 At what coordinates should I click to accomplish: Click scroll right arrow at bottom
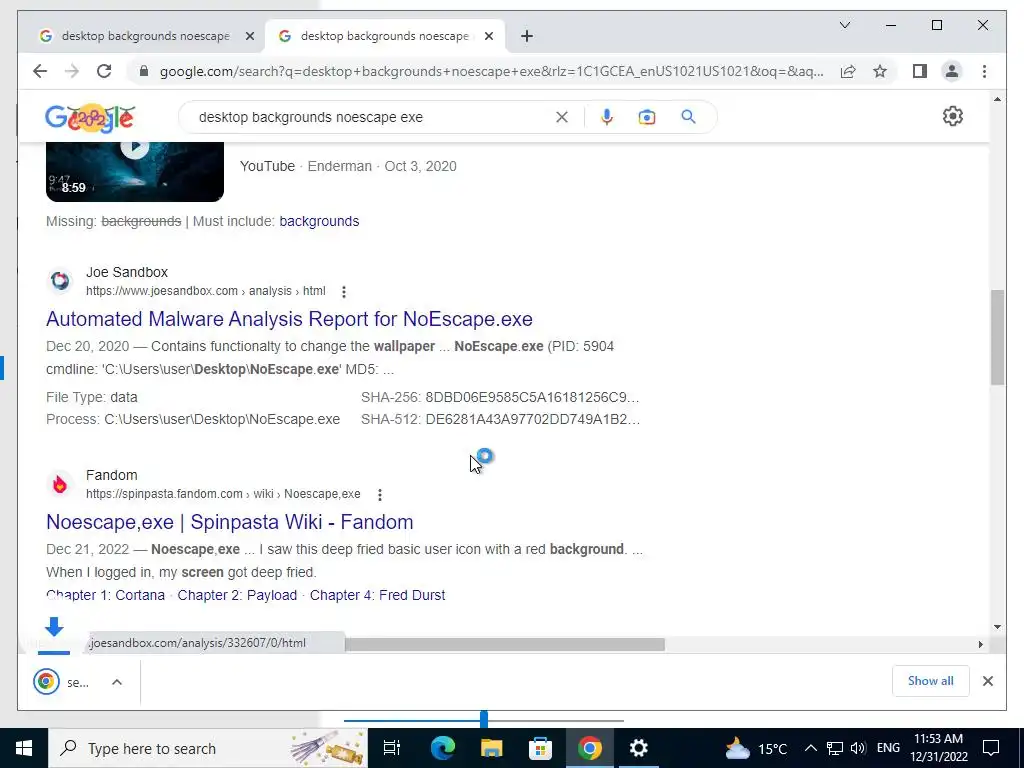point(980,645)
